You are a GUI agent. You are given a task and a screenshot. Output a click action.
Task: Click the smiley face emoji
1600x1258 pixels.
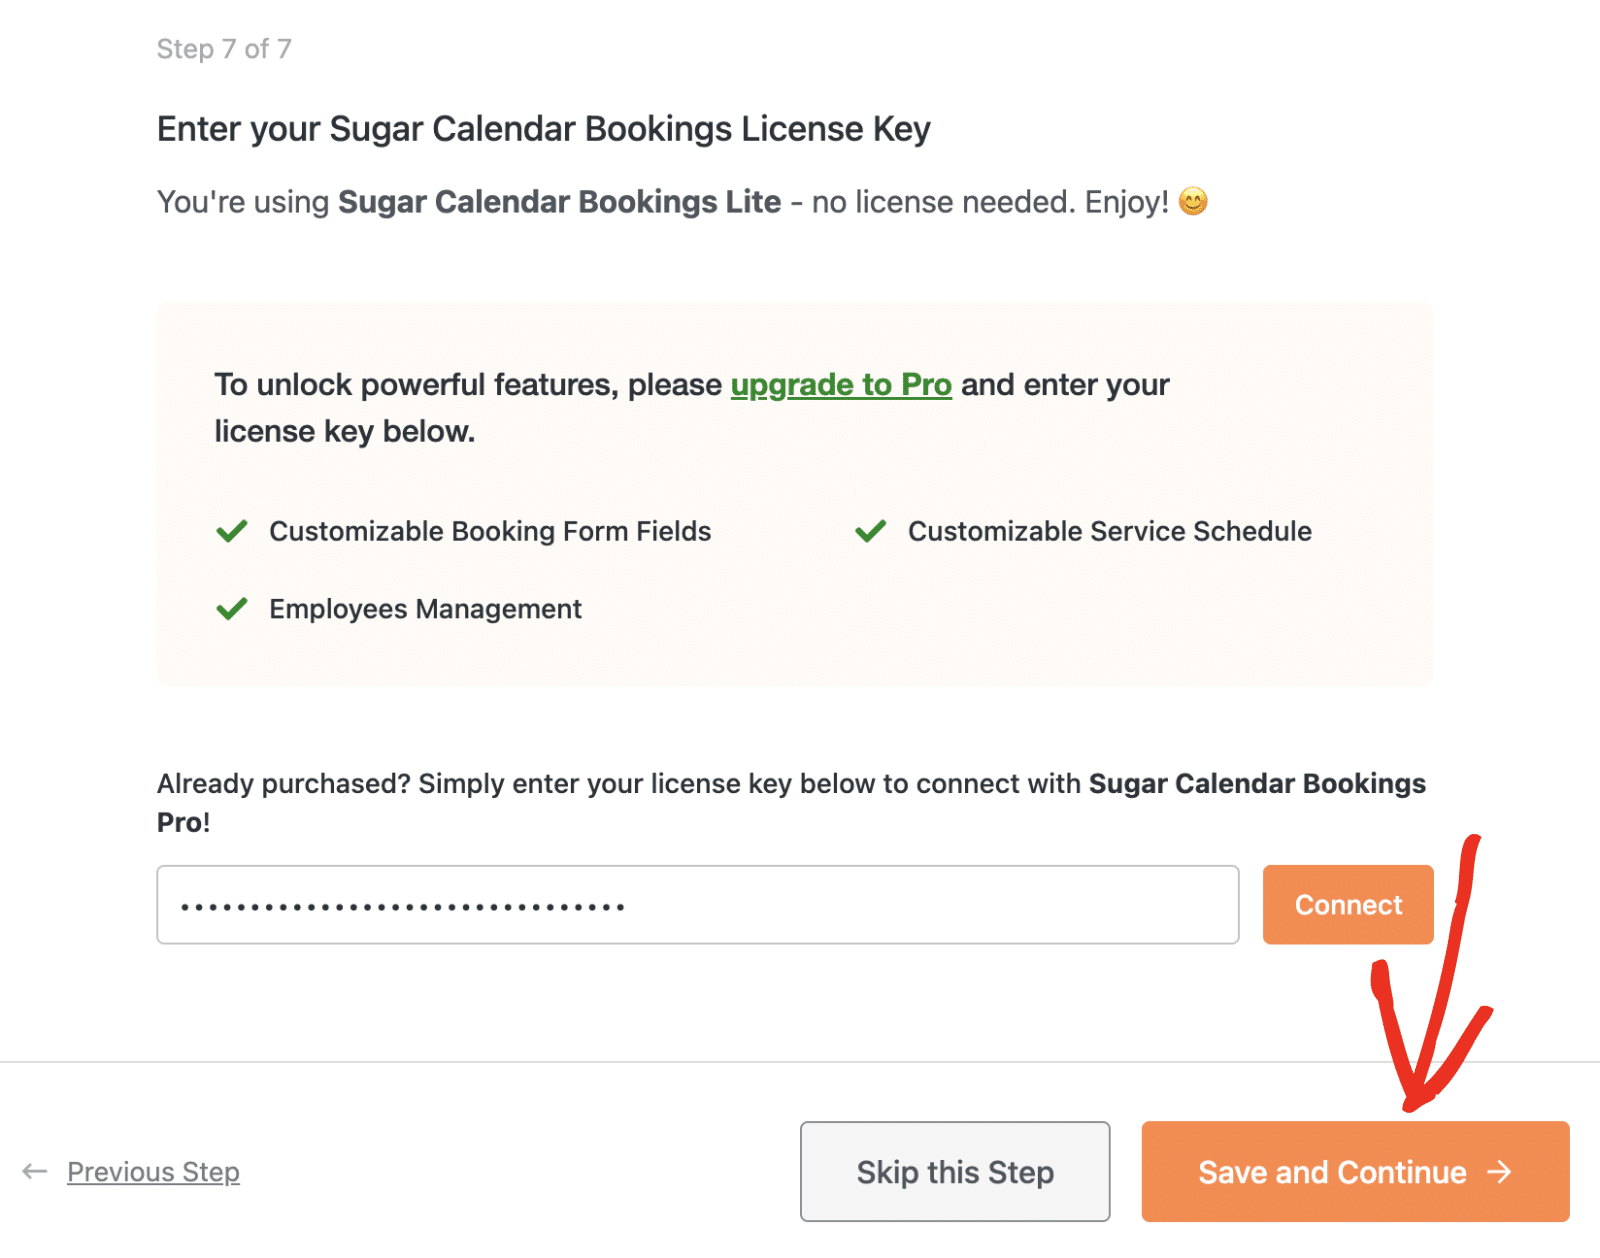click(x=1193, y=202)
